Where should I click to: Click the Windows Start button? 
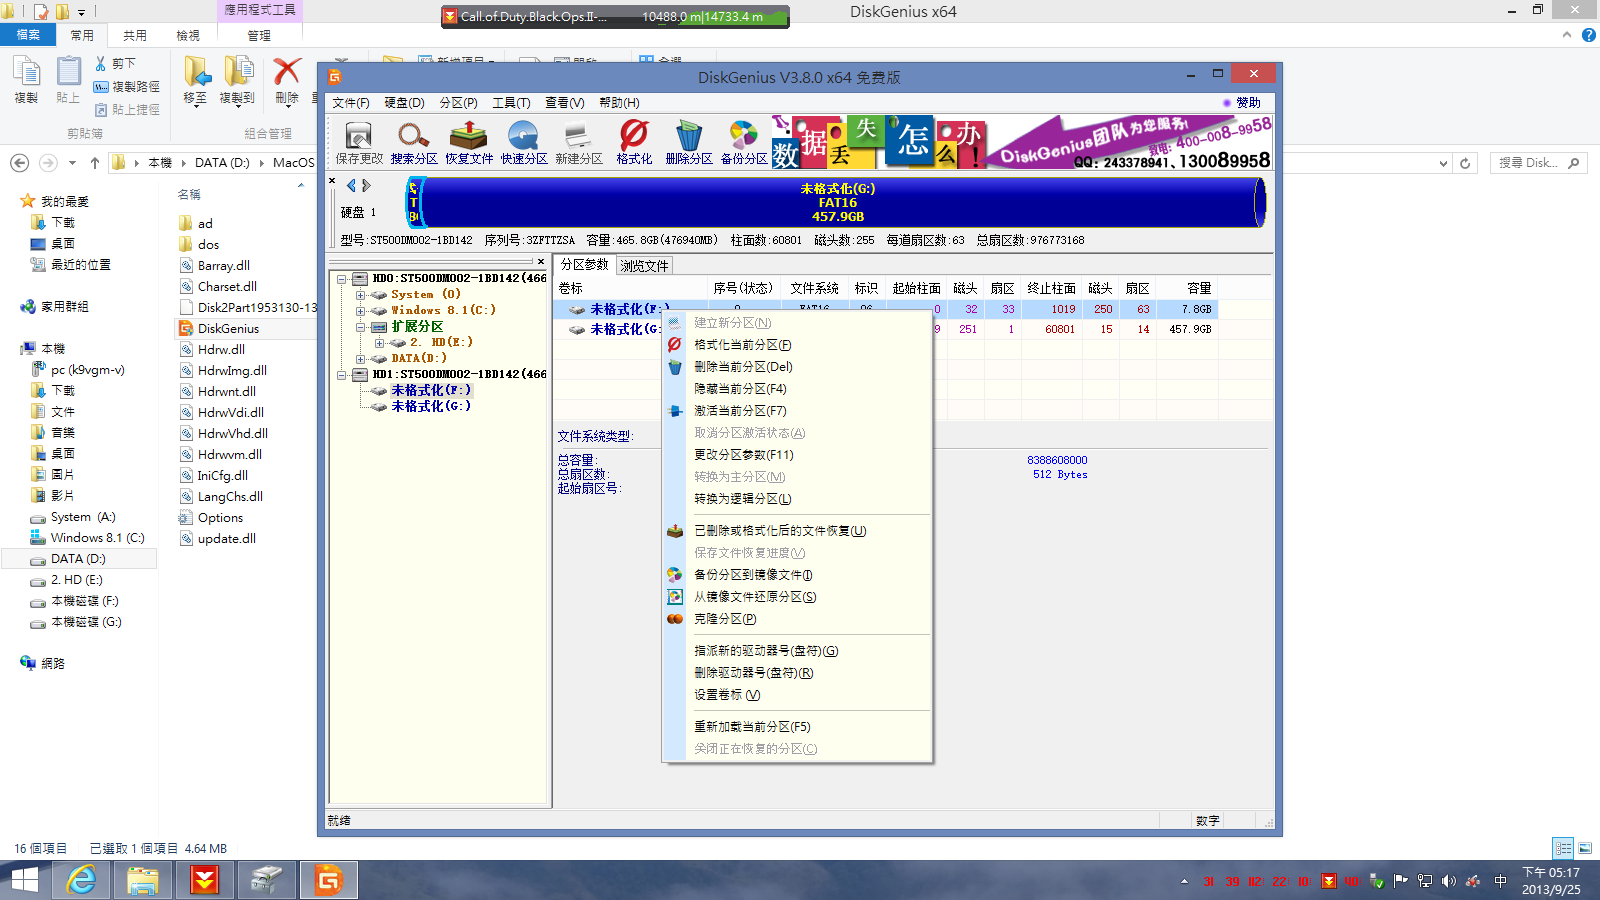click(24, 880)
